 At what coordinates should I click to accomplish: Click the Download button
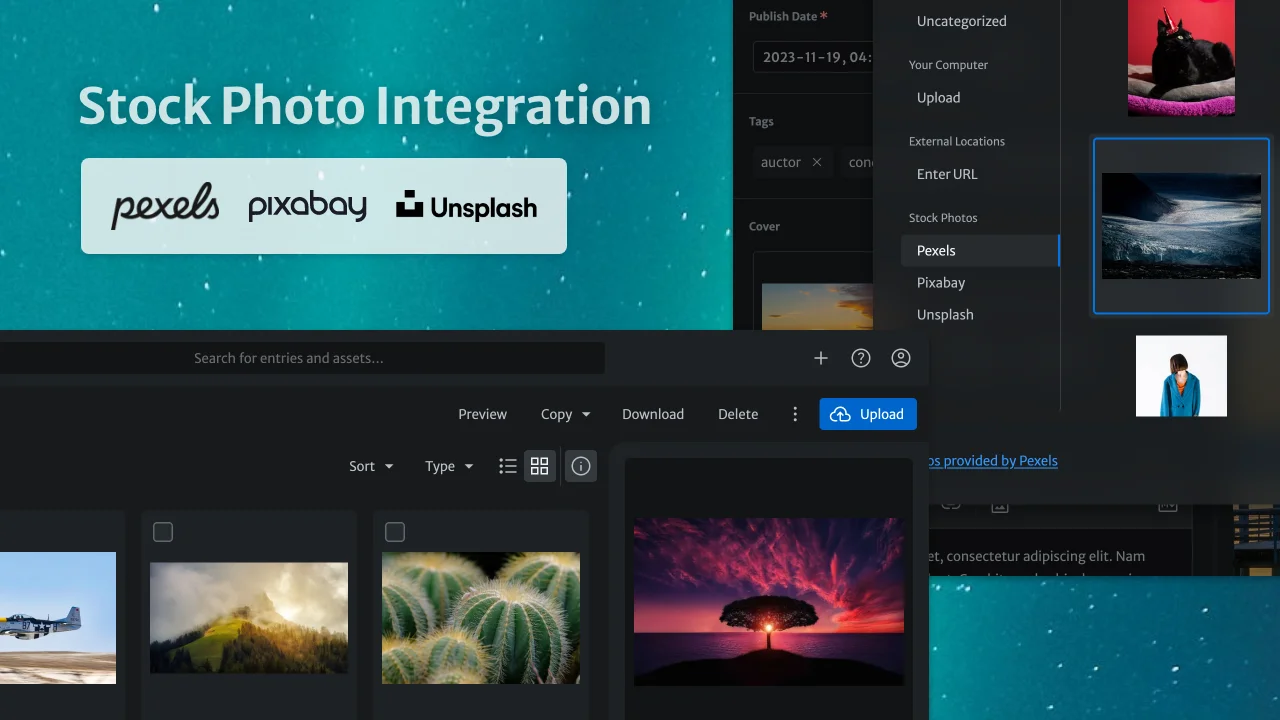652,413
